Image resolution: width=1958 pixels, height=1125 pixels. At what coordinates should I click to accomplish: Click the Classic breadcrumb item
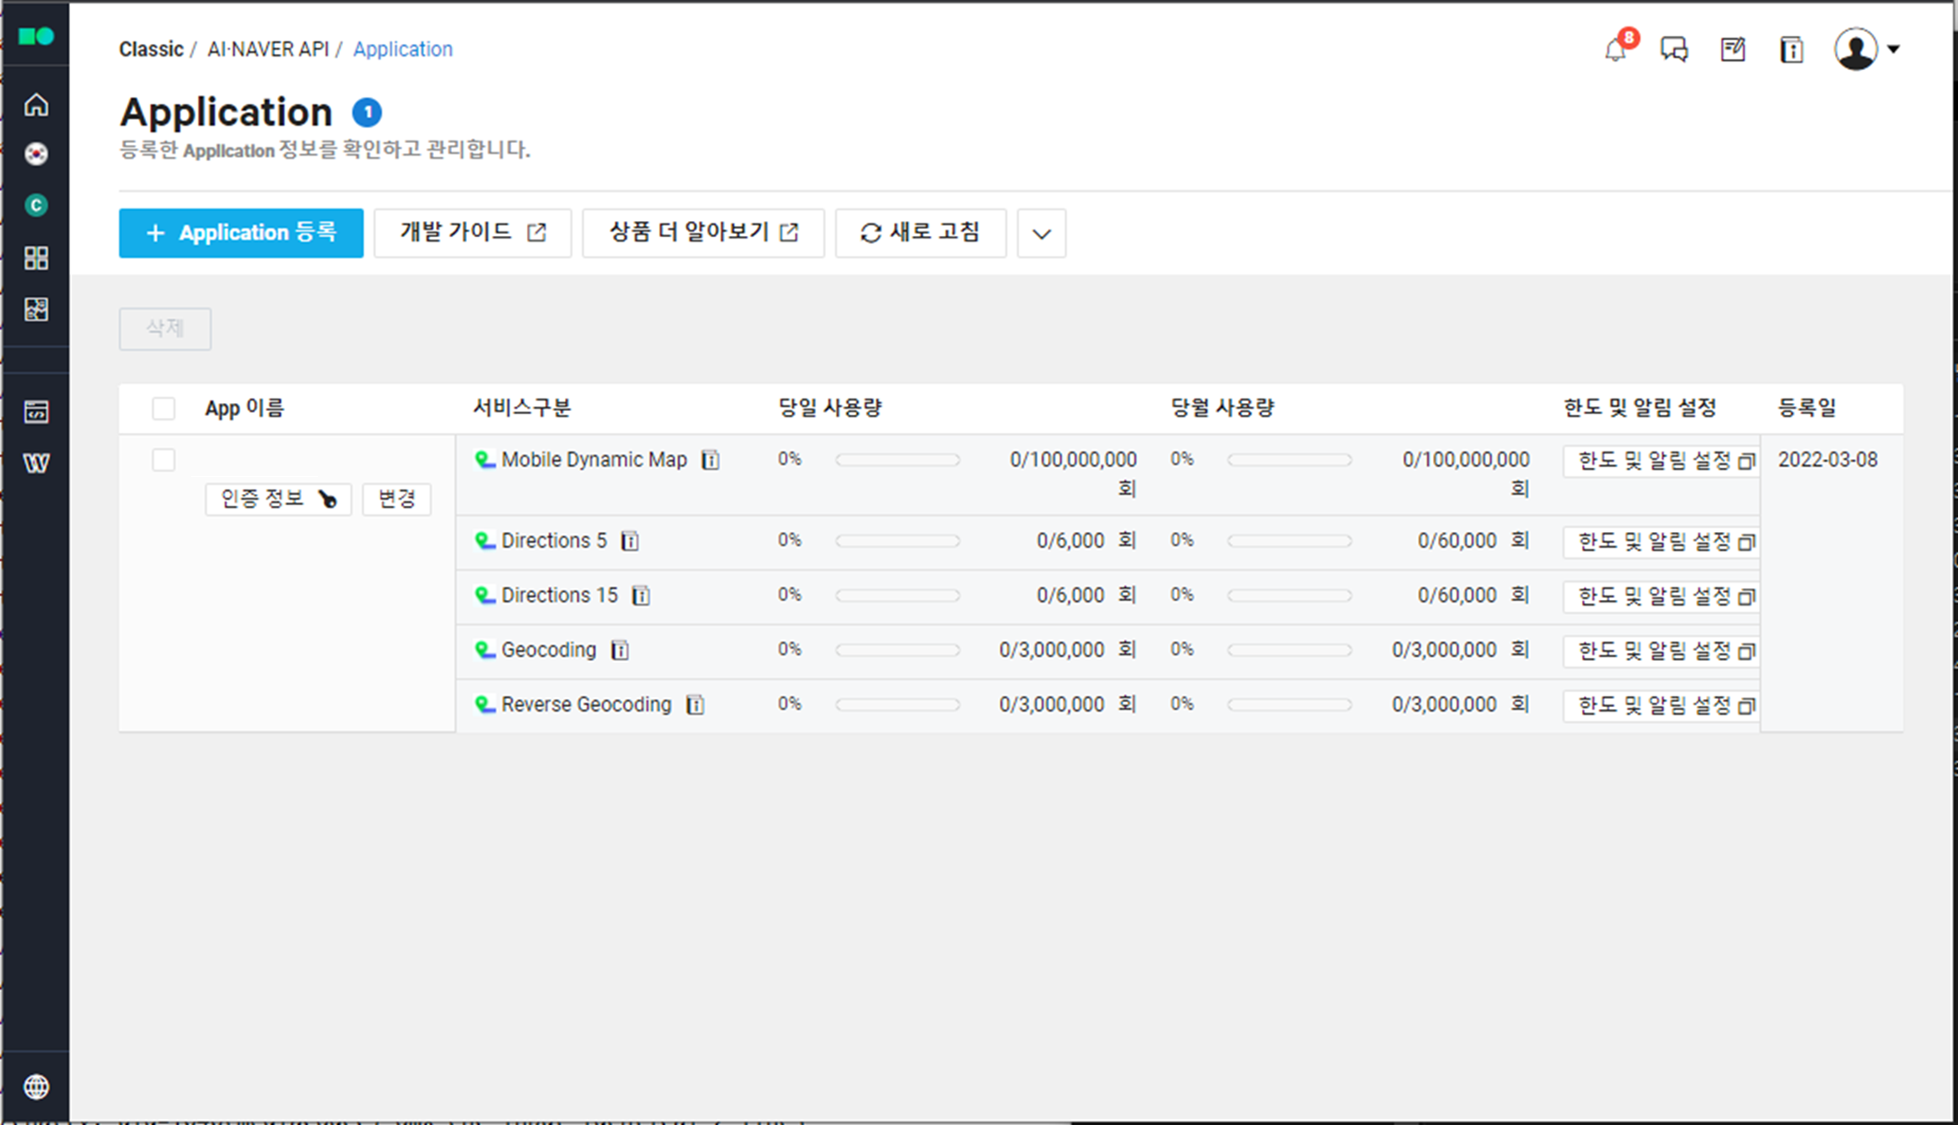[151, 49]
